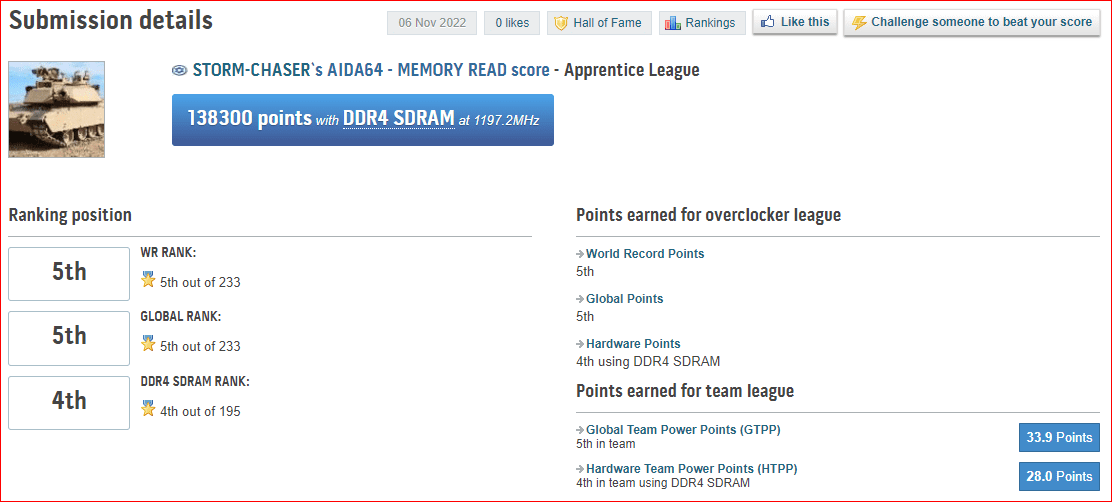1112x502 pixels.
Task: Click the DDR4 SDRAM rank 4th box
Action: click(x=69, y=403)
